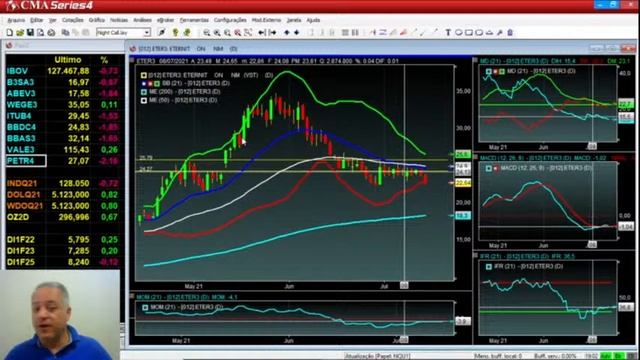
Task: Open the Ajuda menu
Action: pyautogui.click(x=313, y=20)
